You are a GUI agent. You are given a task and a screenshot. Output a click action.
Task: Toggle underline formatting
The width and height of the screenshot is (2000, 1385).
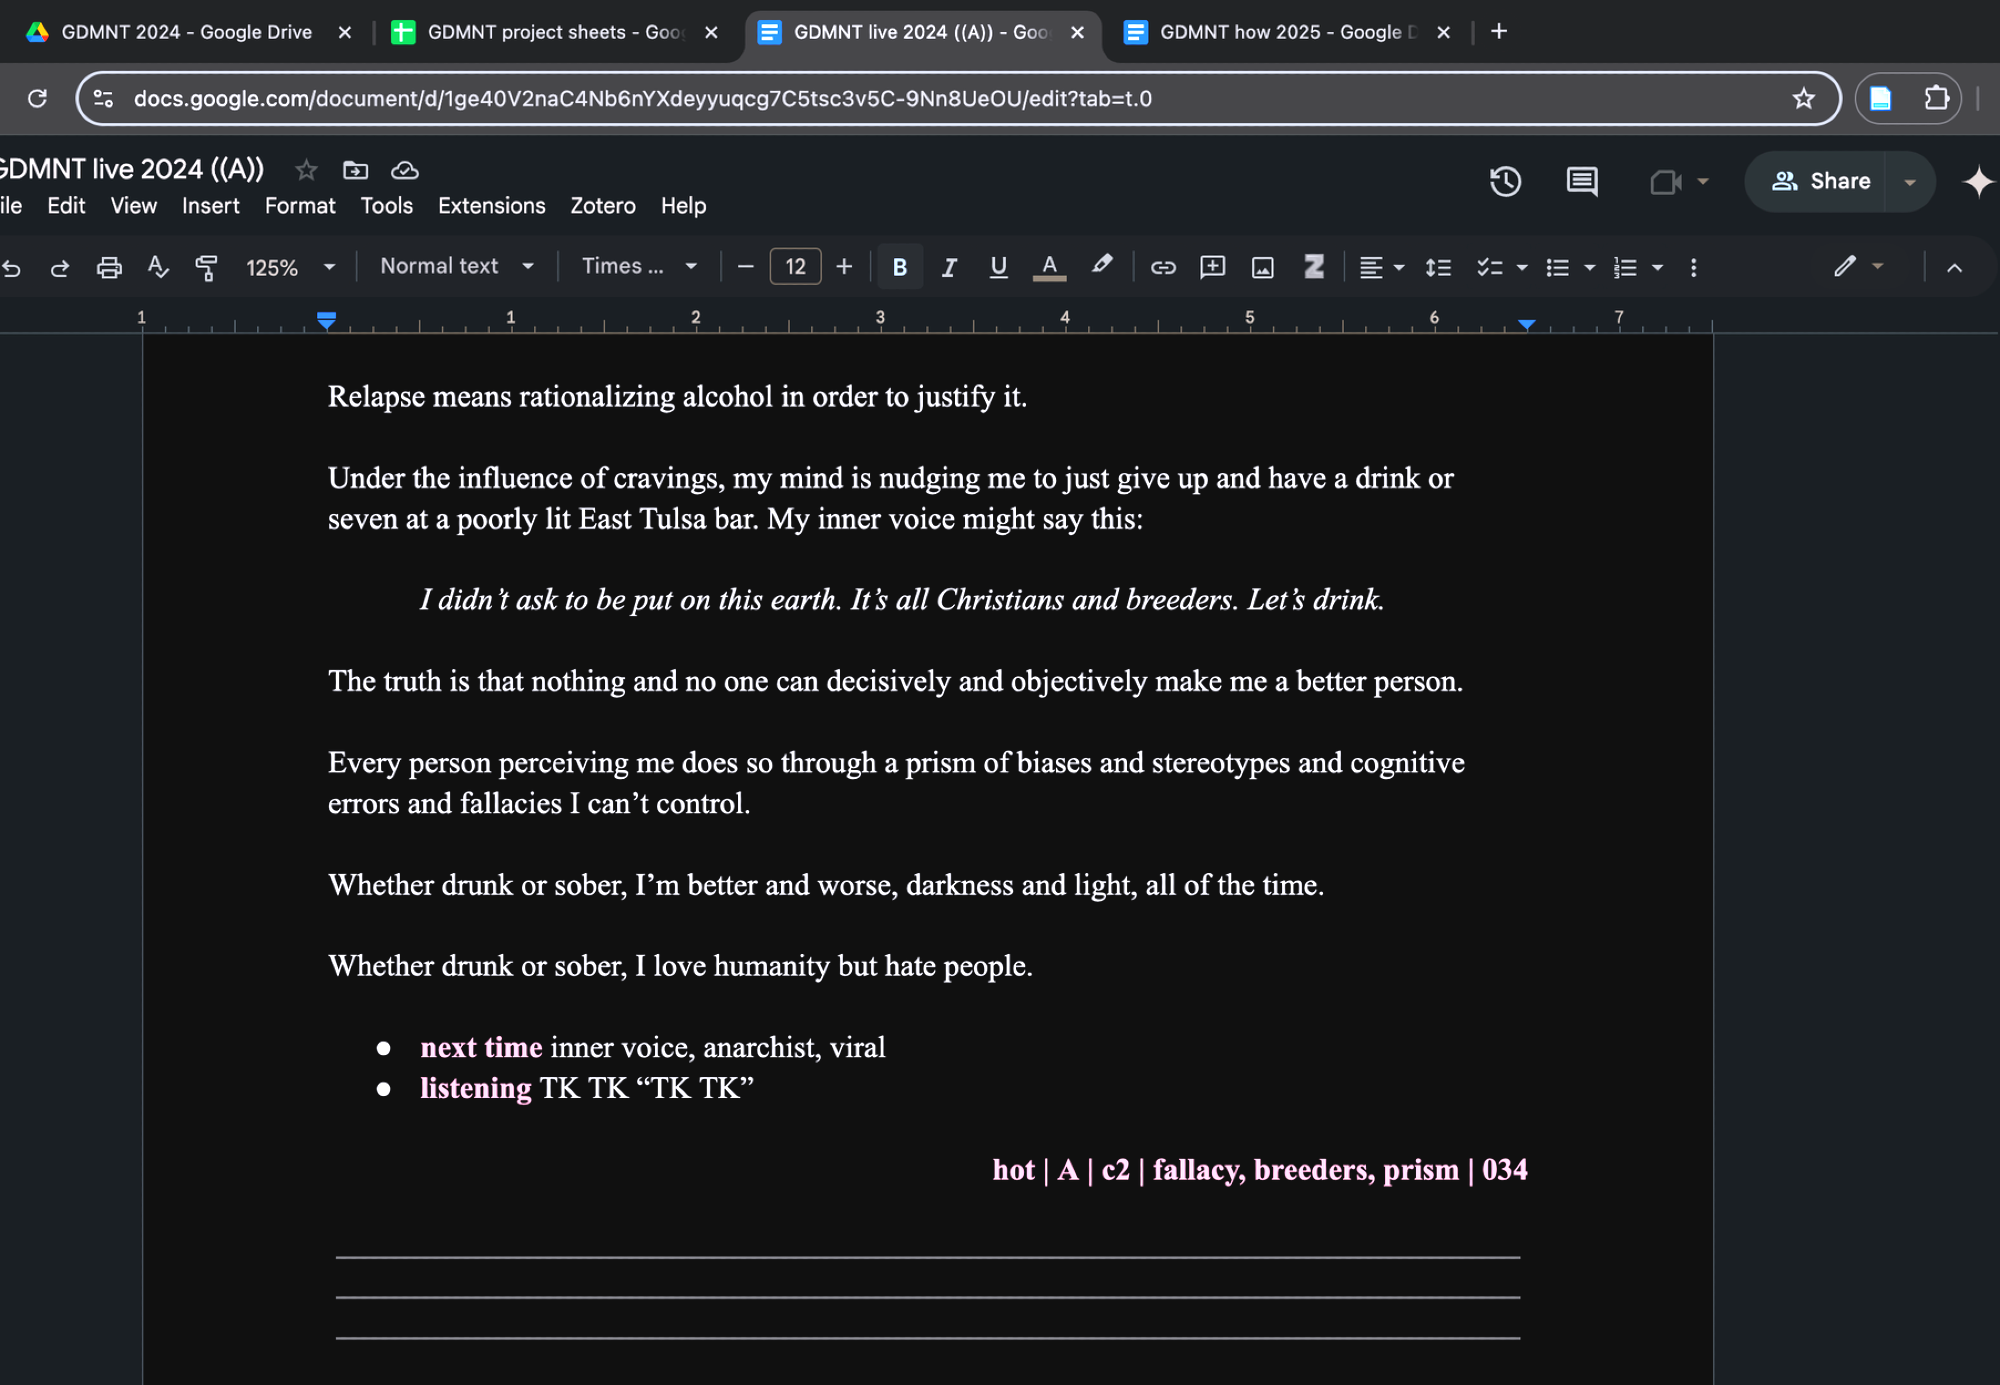[998, 267]
